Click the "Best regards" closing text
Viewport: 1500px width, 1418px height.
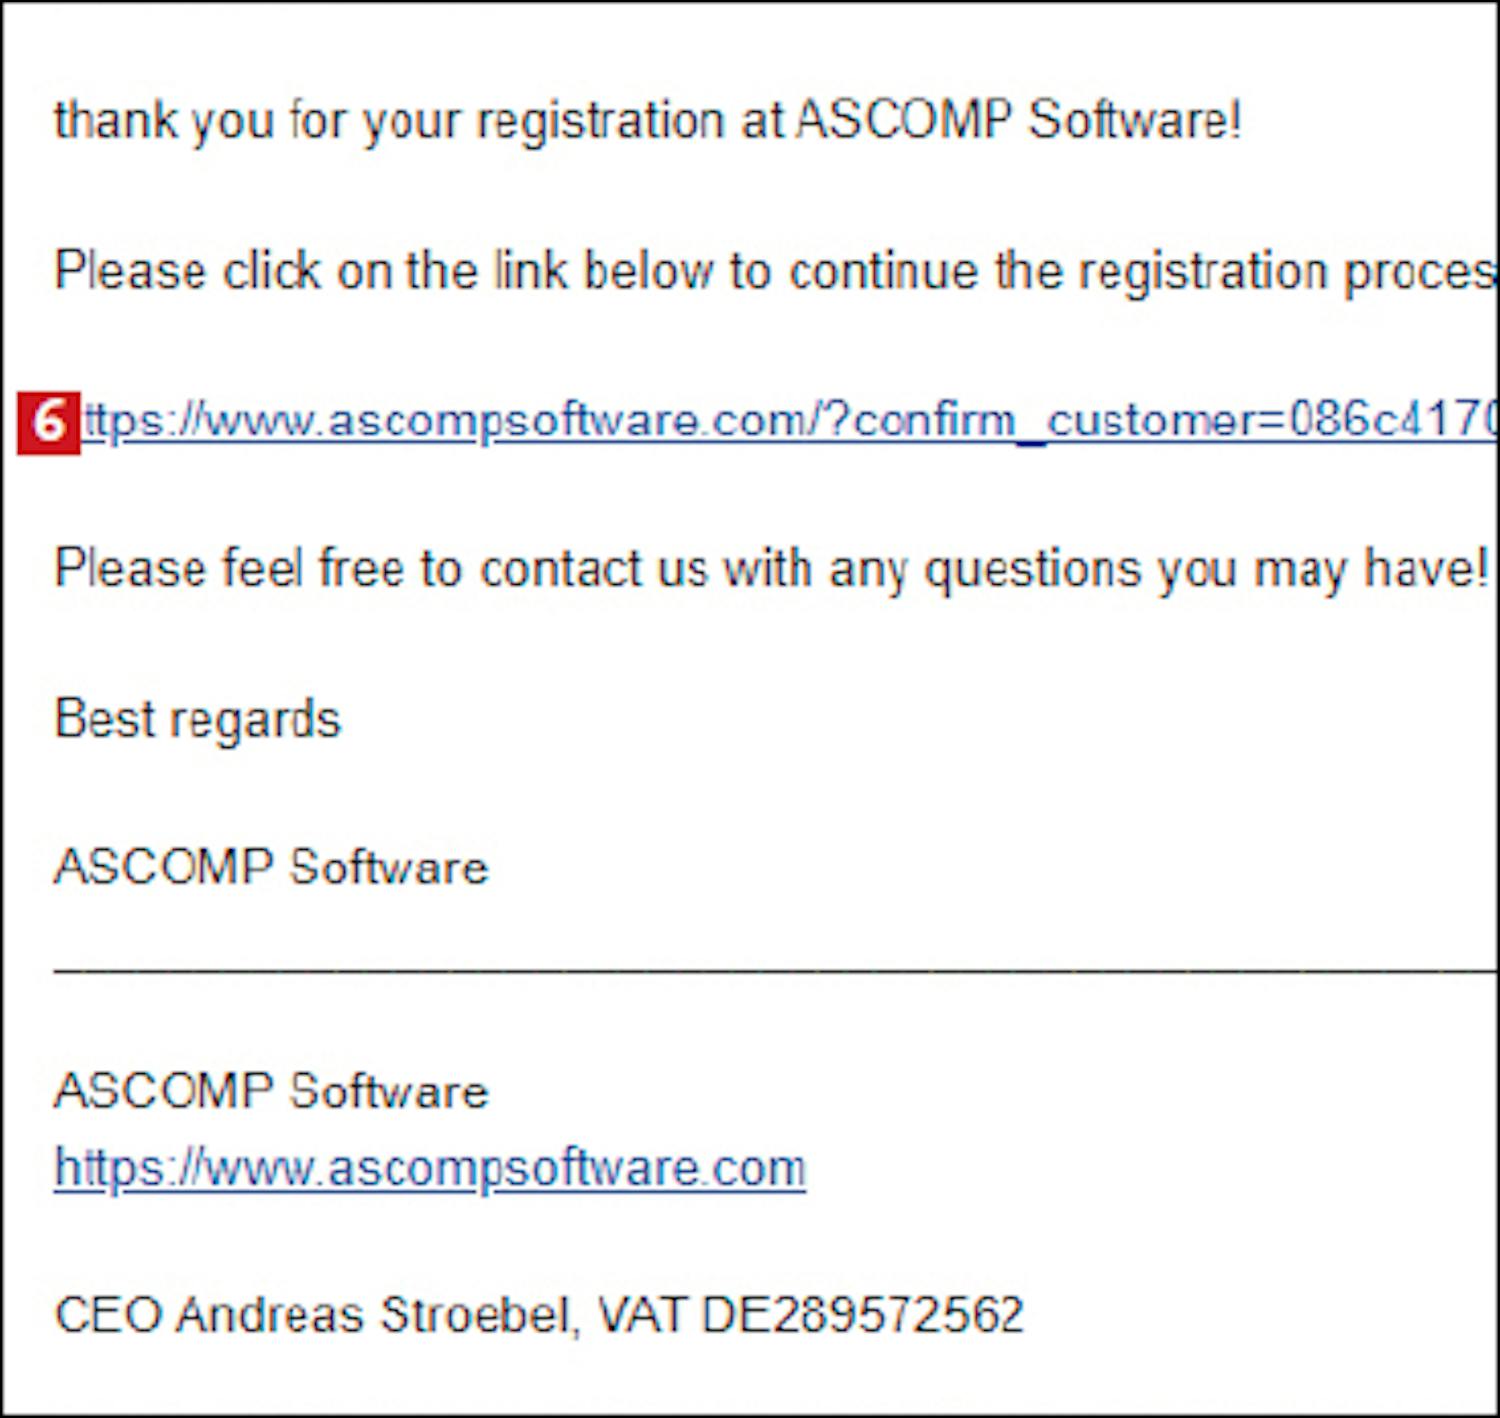pos(198,719)
